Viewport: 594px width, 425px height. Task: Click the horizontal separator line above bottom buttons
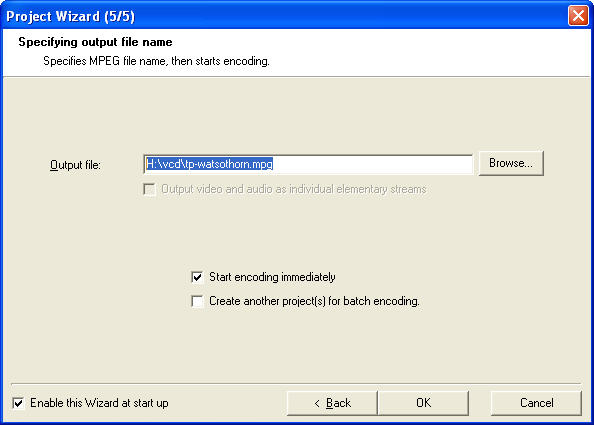(296, 384)
